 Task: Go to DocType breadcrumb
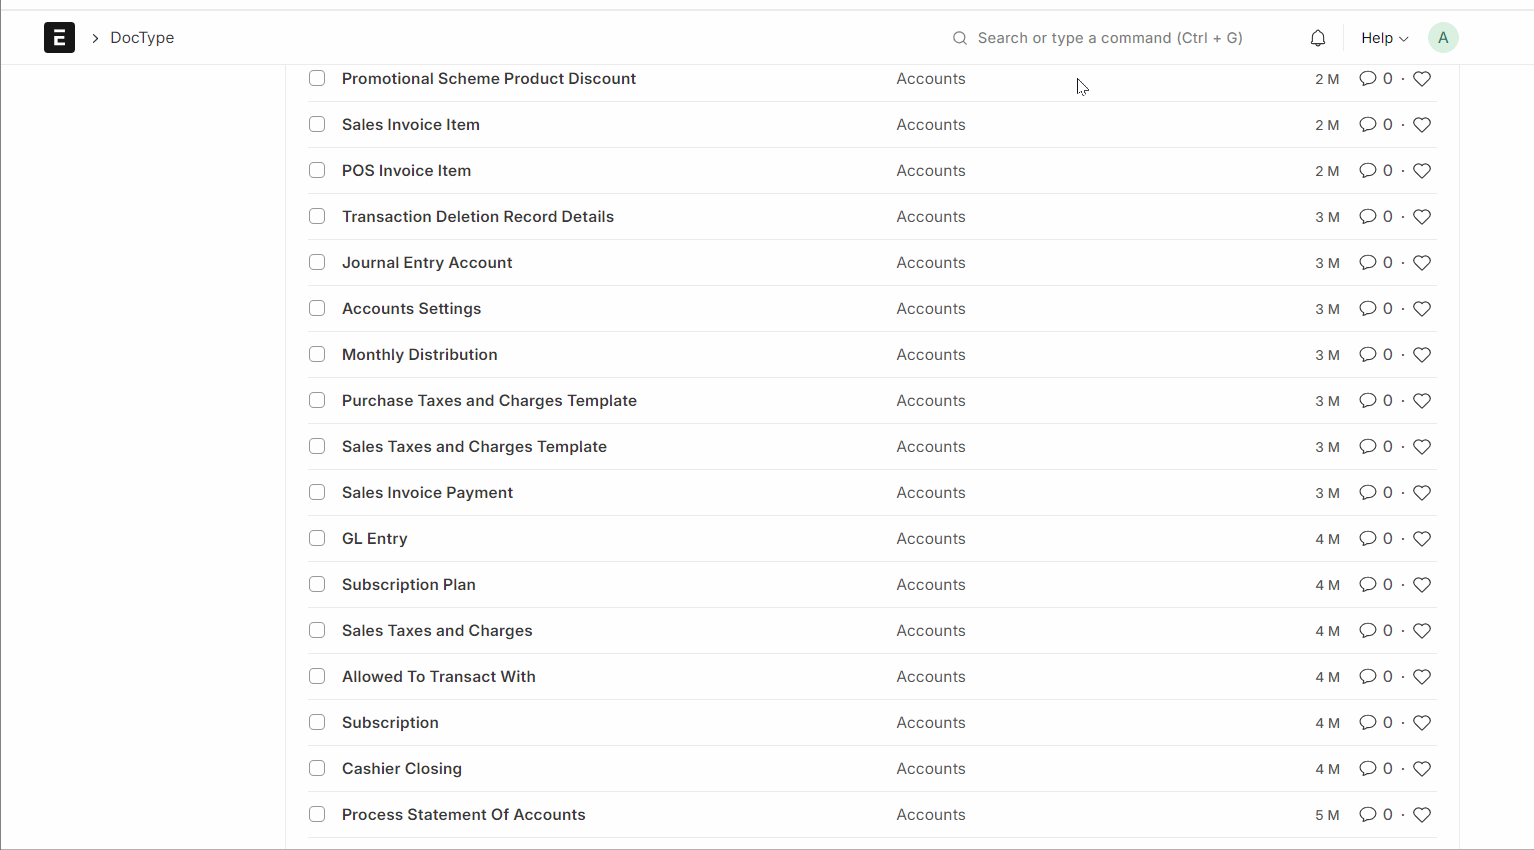[142, 38]
